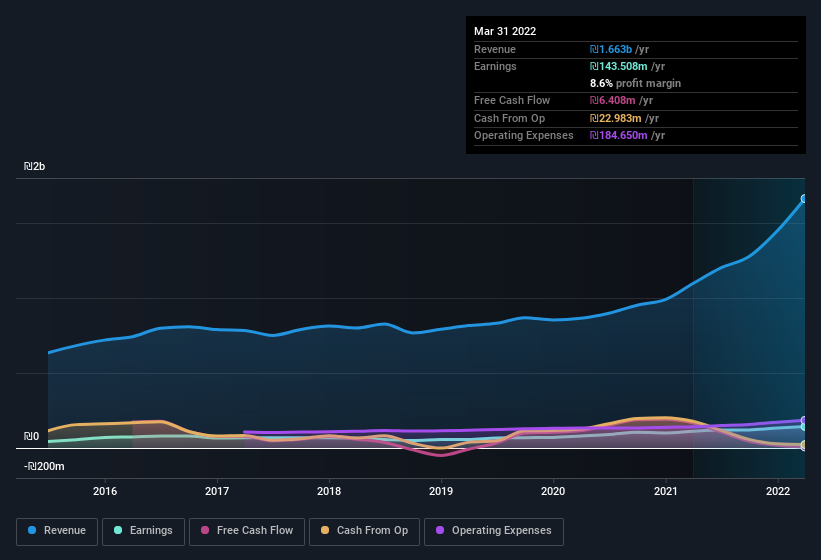Click the ₪143.508m earnings value
The height and width of the screenshot is (560, 821).
click(x=618, y=66)
